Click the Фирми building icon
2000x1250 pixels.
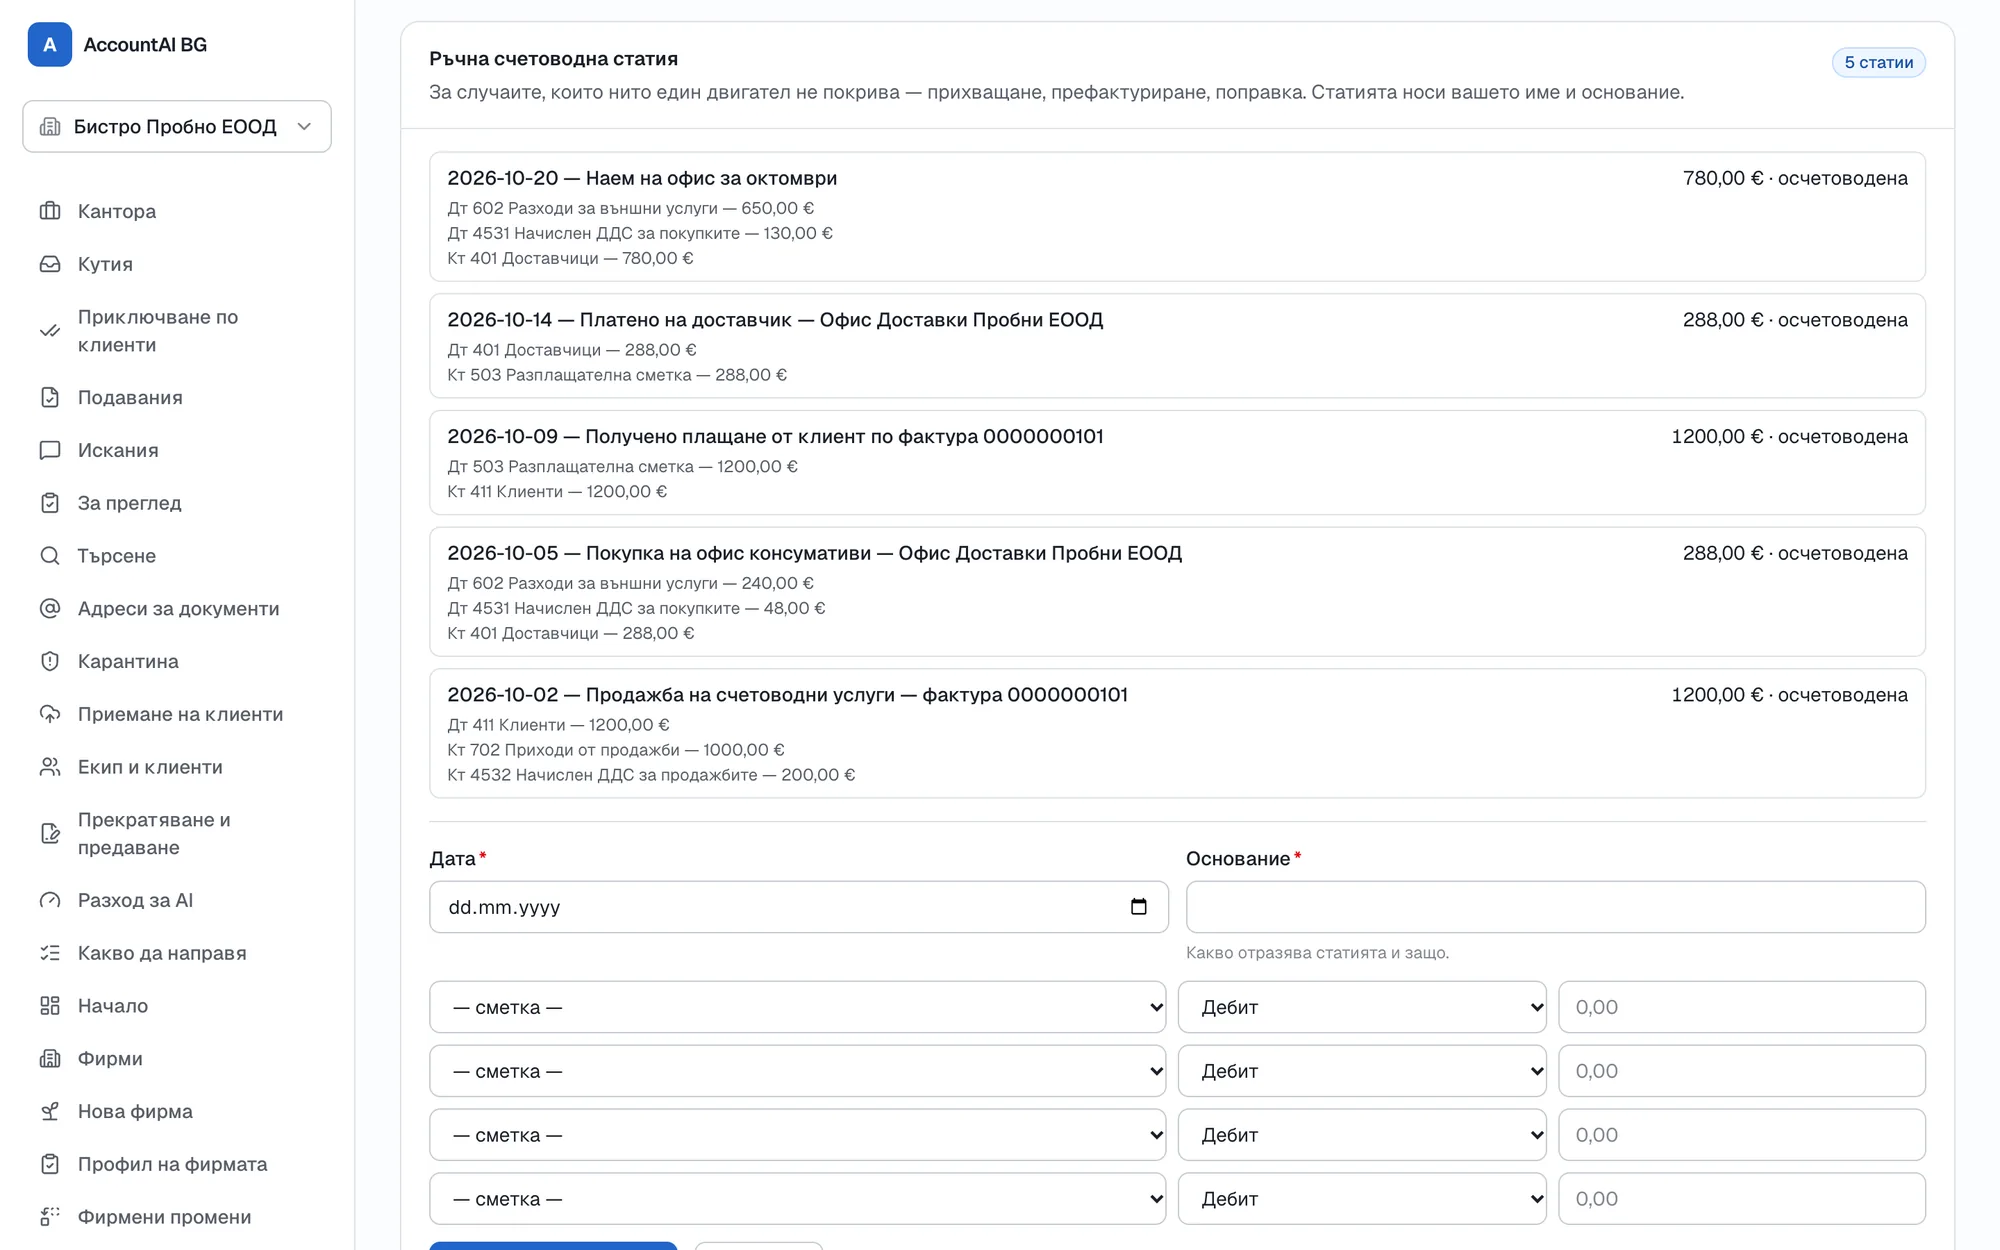[x=50, y=1059]
